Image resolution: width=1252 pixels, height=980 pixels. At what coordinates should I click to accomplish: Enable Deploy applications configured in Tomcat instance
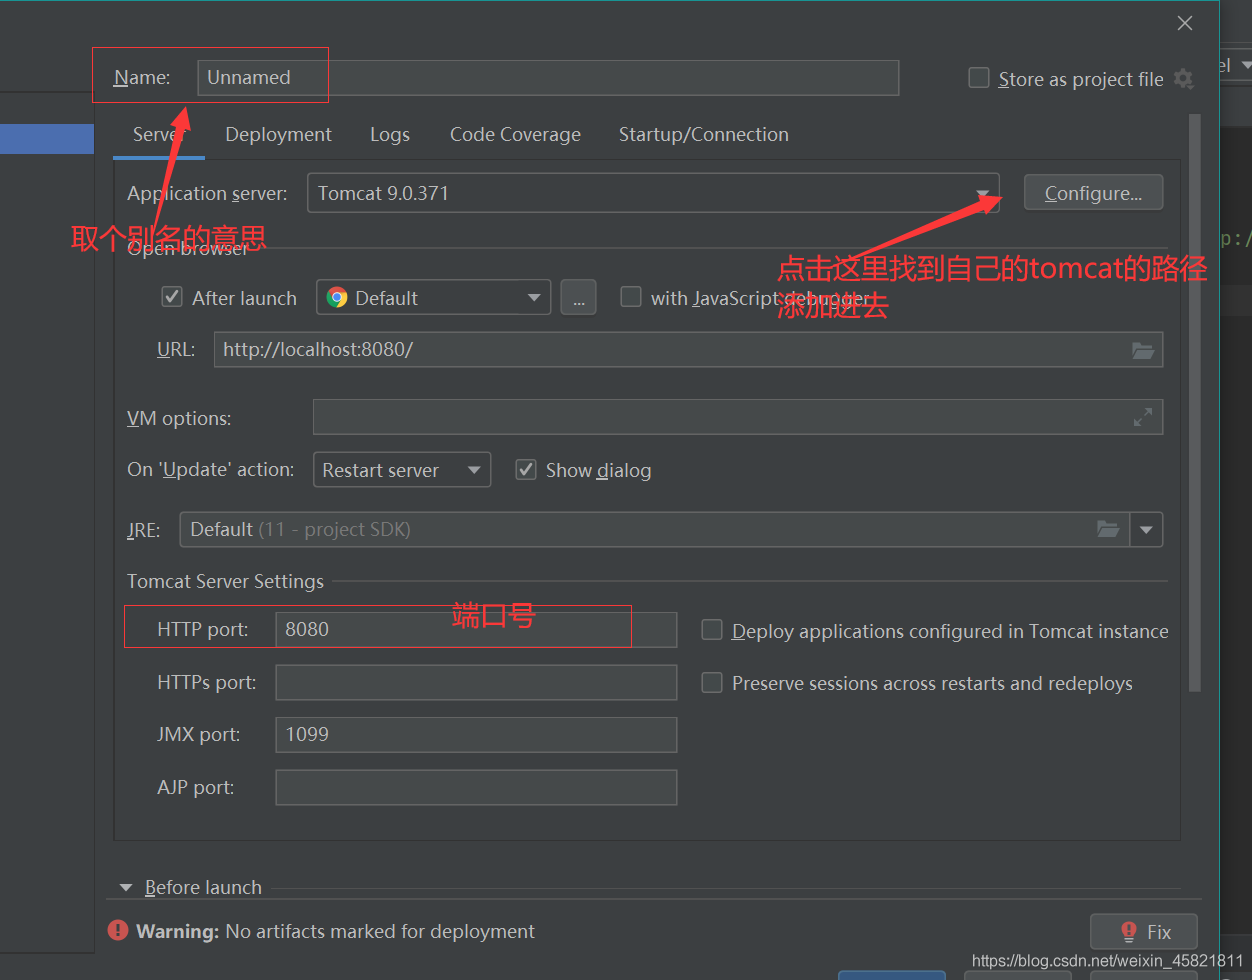[712, 630]
